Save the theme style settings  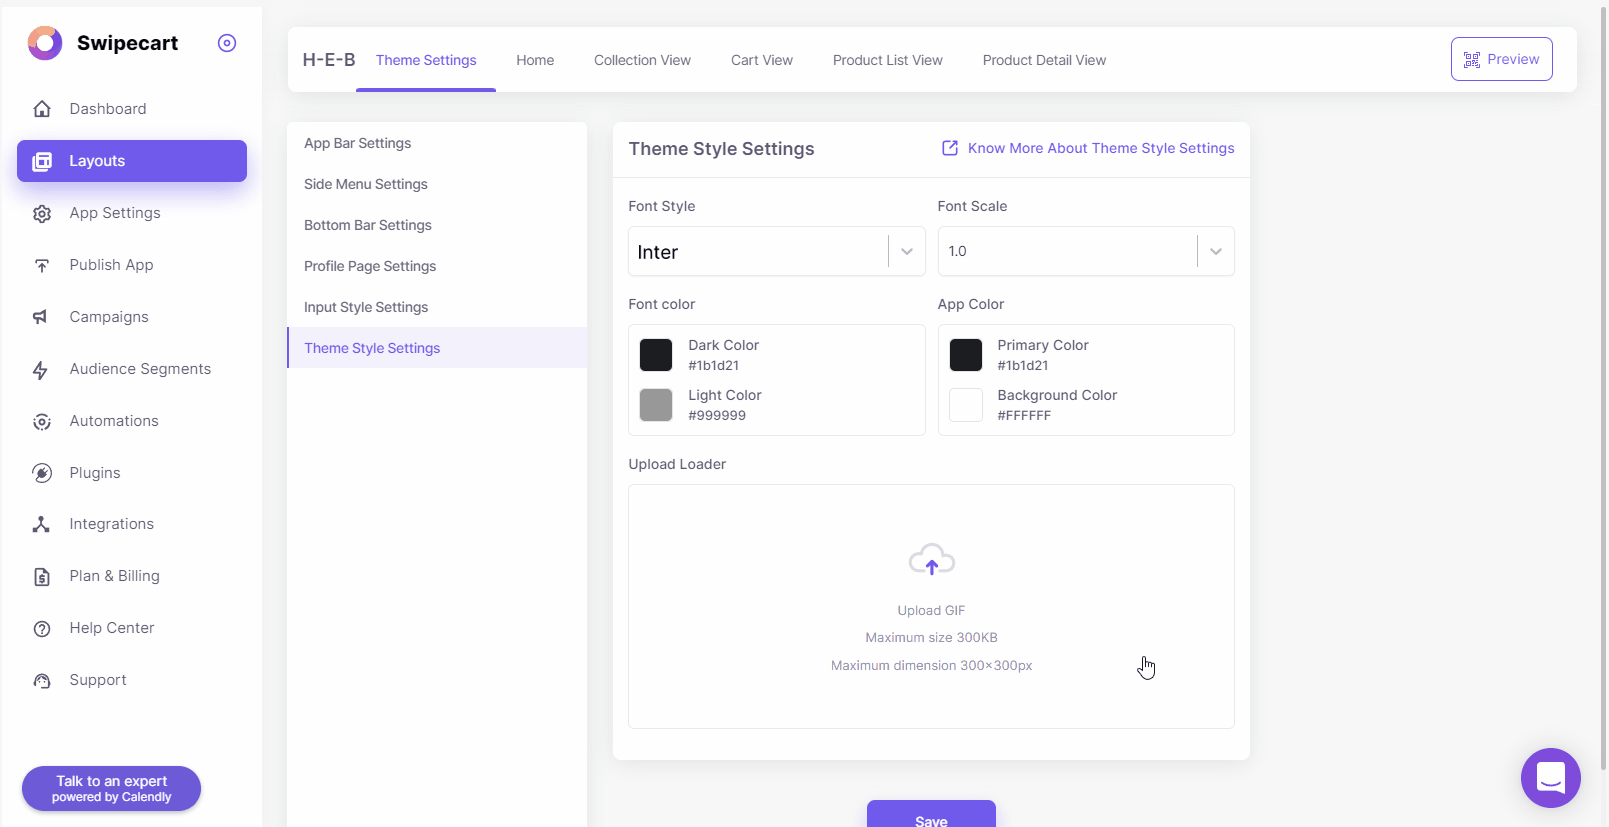[930, 815]
